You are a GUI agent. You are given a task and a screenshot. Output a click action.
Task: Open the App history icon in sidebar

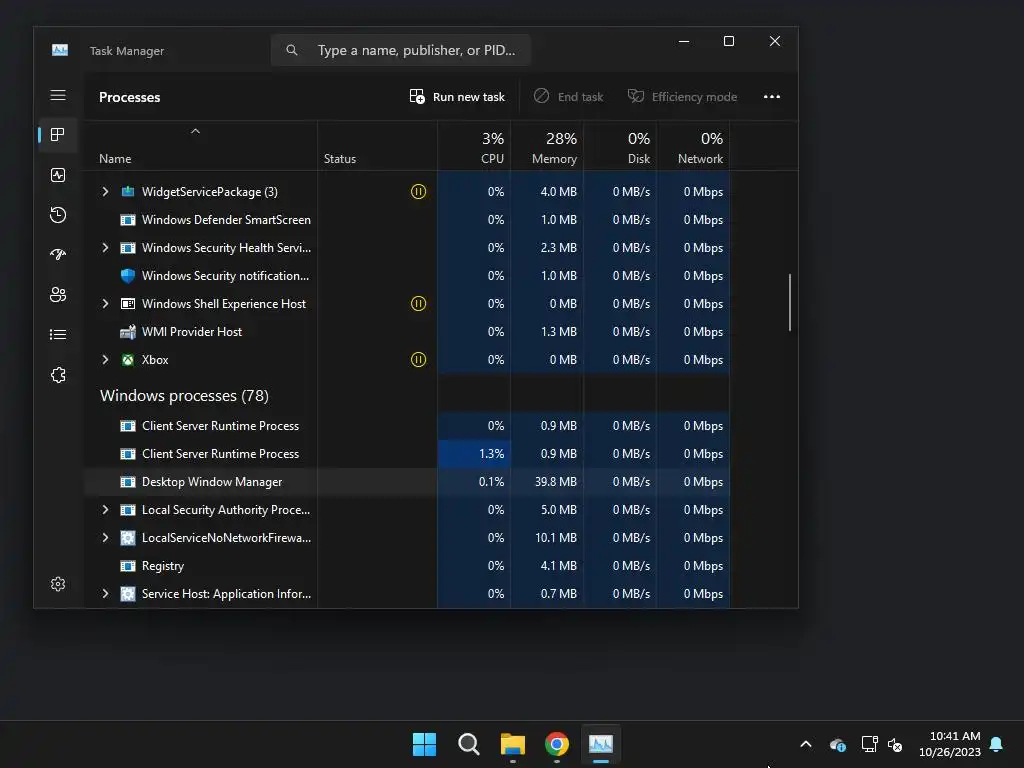(57, 215)
